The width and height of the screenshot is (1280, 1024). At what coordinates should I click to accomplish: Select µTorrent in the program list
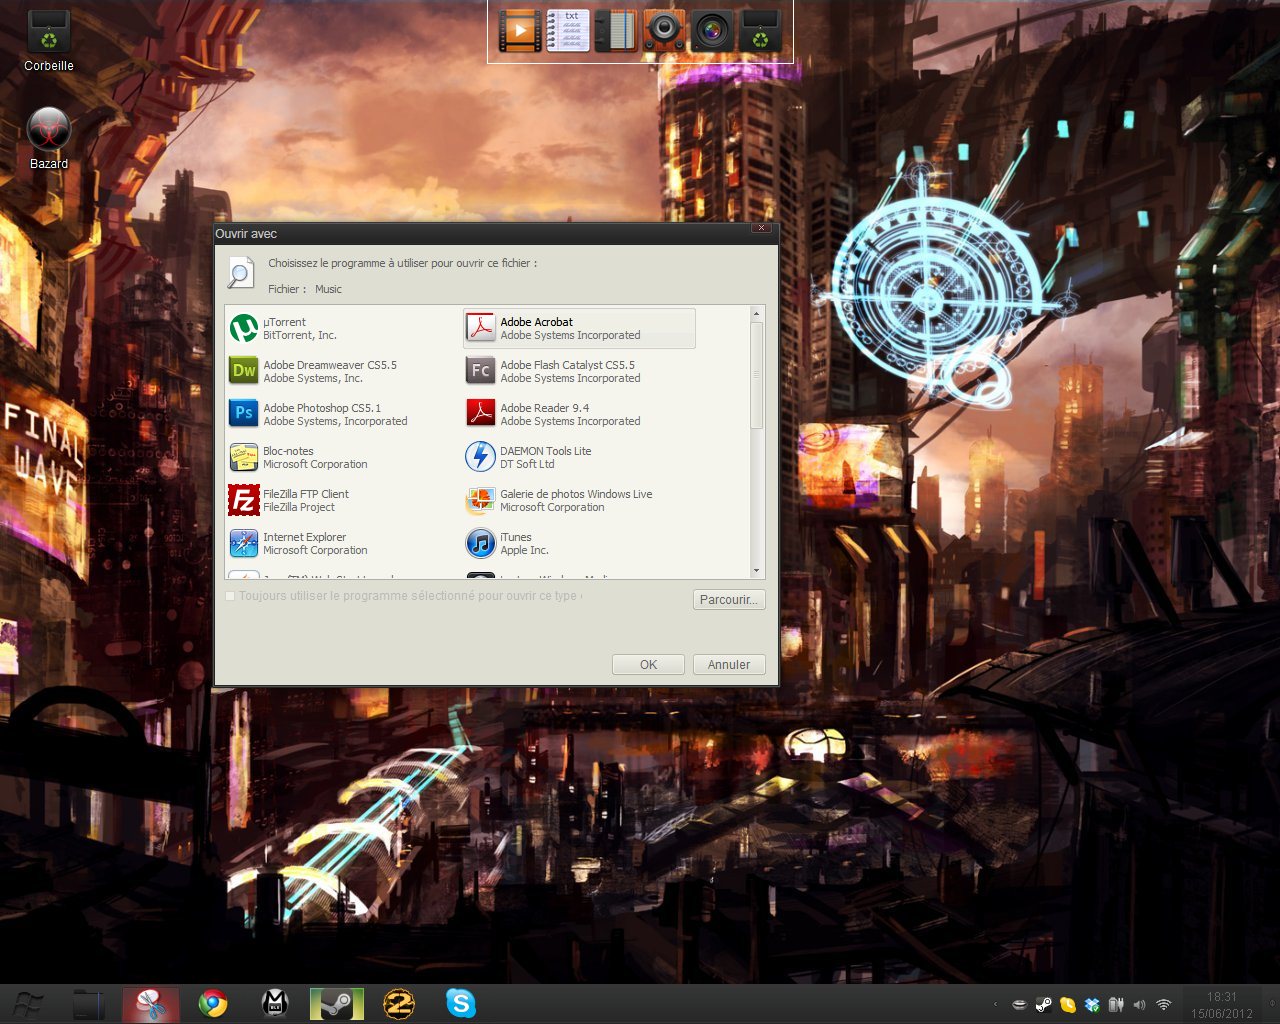285,328
